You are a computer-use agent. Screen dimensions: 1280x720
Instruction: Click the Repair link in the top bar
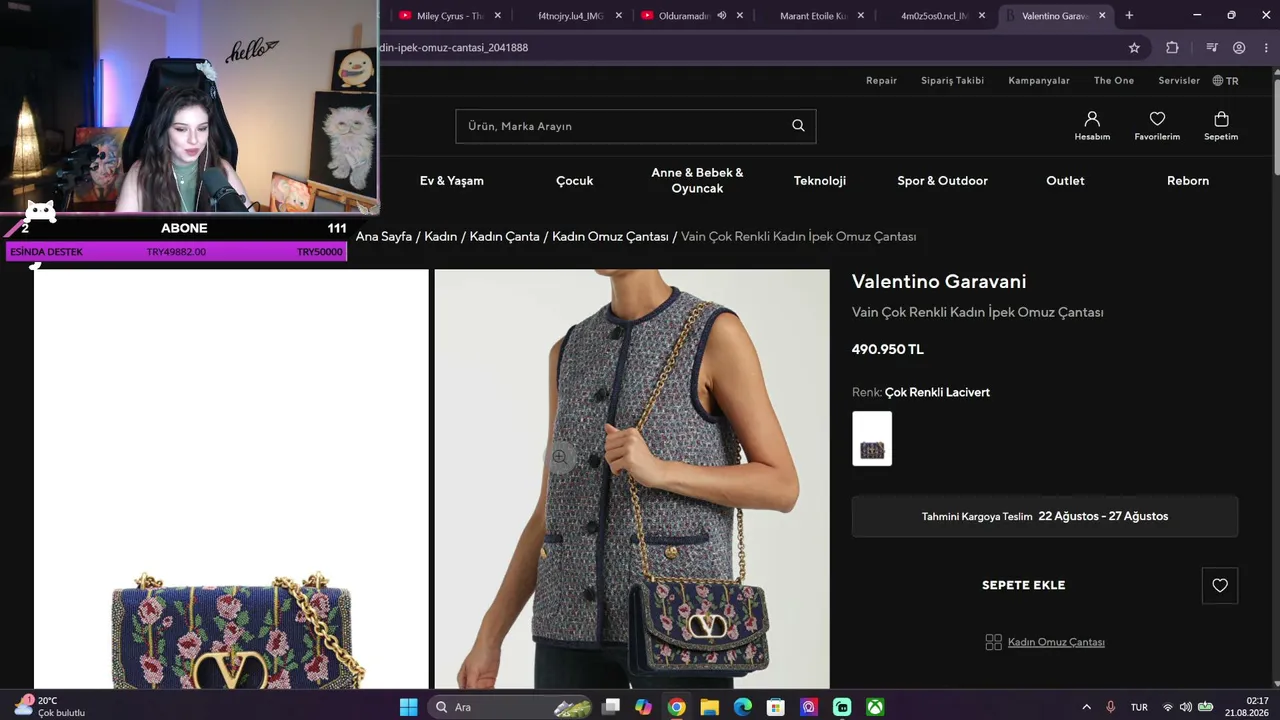coord(881,80)
